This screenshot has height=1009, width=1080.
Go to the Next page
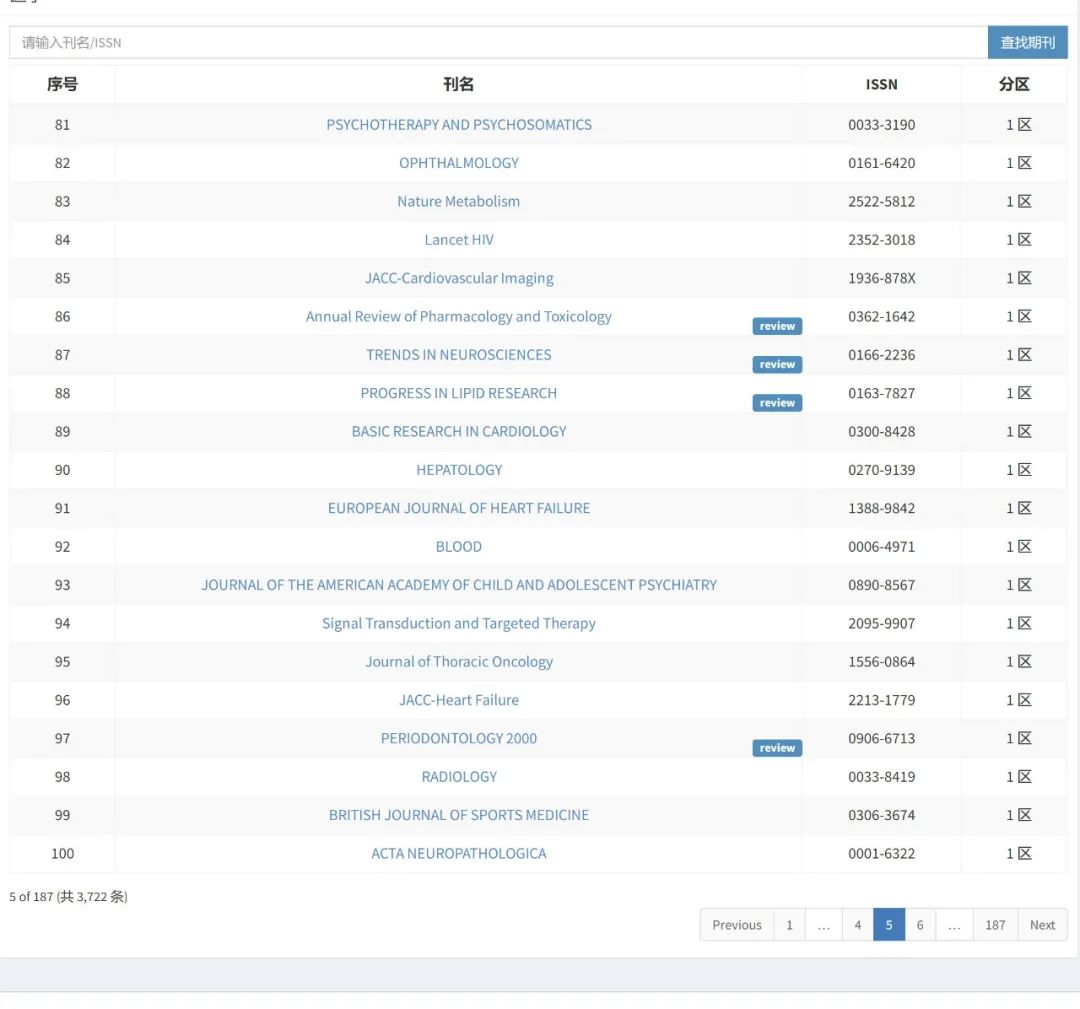click(x=1042, y=925)
